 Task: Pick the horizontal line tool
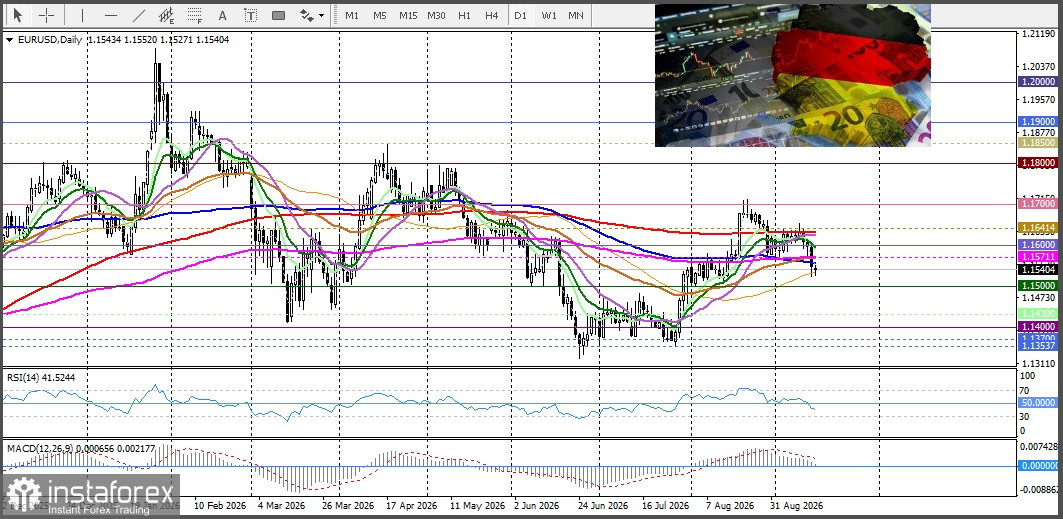coord(111,15)
